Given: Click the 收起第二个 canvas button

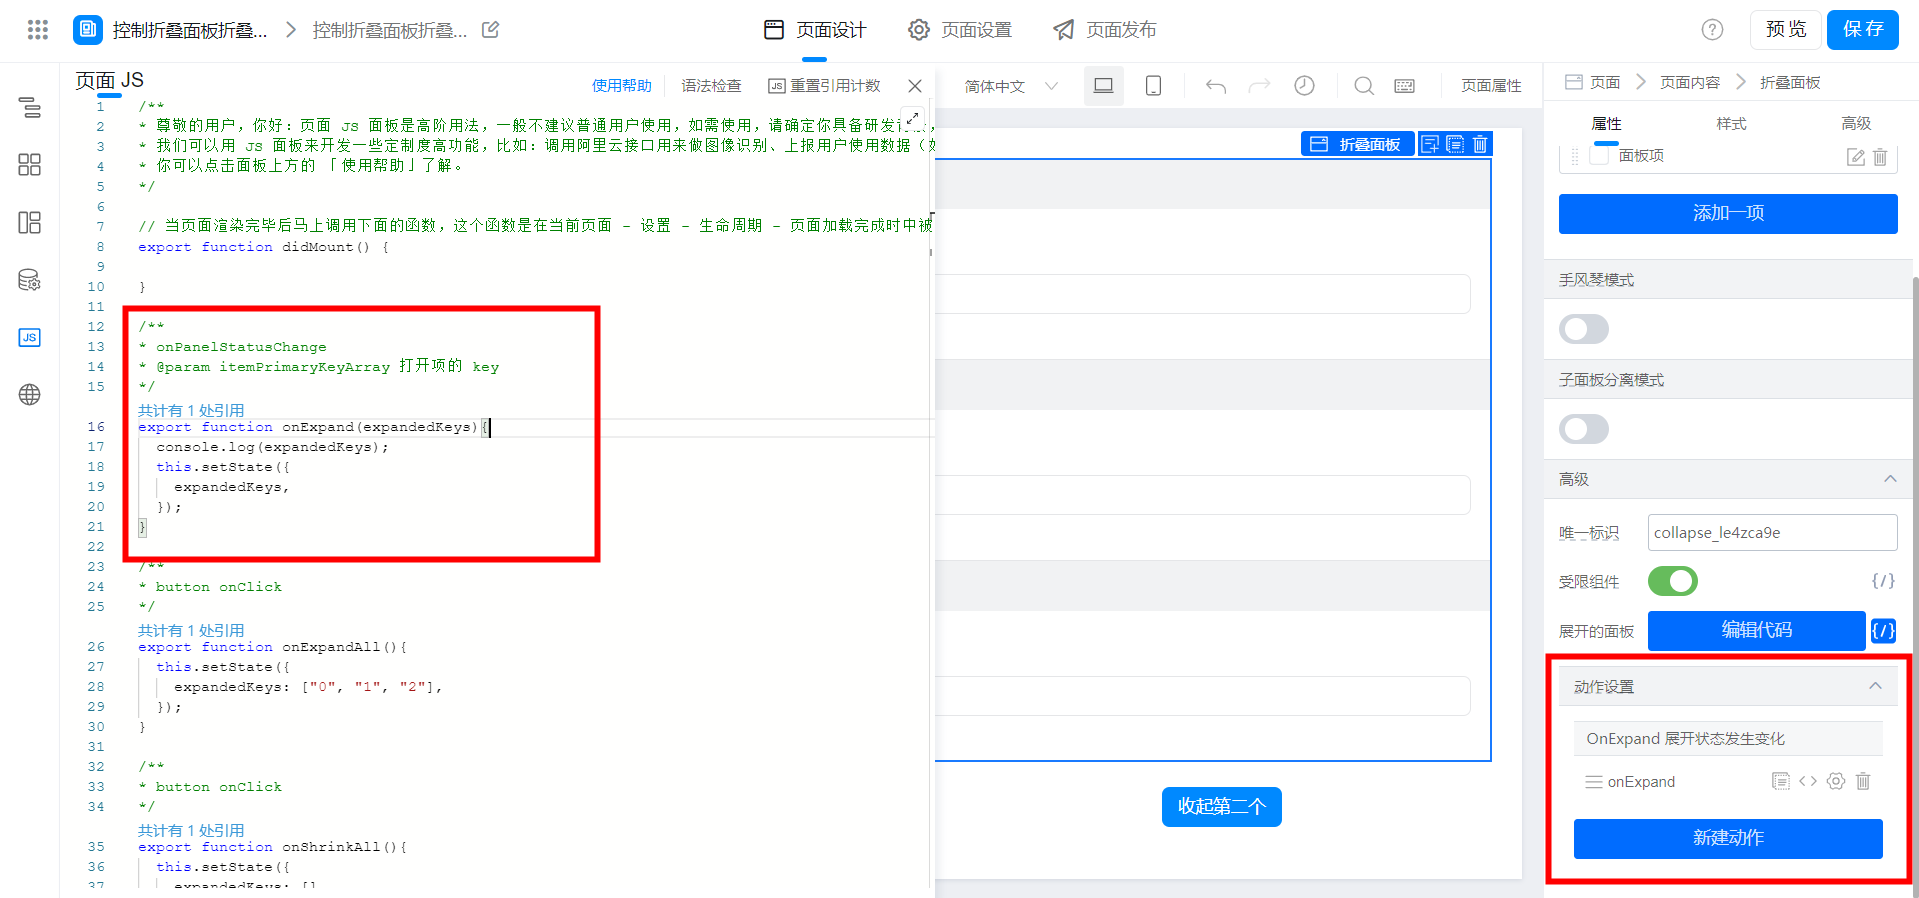Looking at the screenshot, I should [x=1221, y=806].
